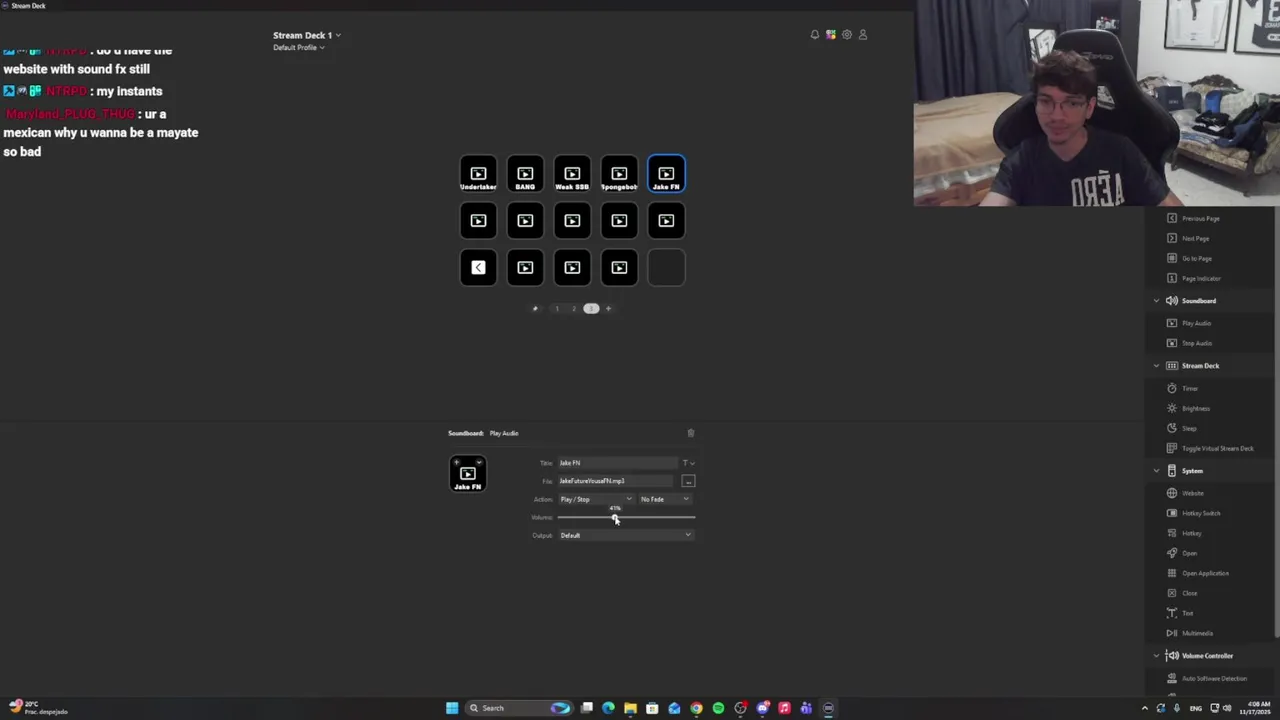Image resolution: width=1280 pixels, height=720 pixels.
Task: Select the Spongebob sound key
Action: [x=619, y=174]
